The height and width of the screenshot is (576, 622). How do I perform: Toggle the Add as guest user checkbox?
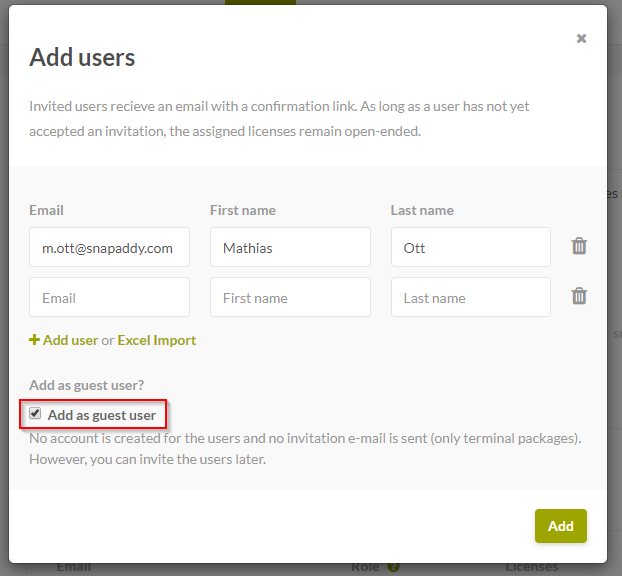pos(36,414)
